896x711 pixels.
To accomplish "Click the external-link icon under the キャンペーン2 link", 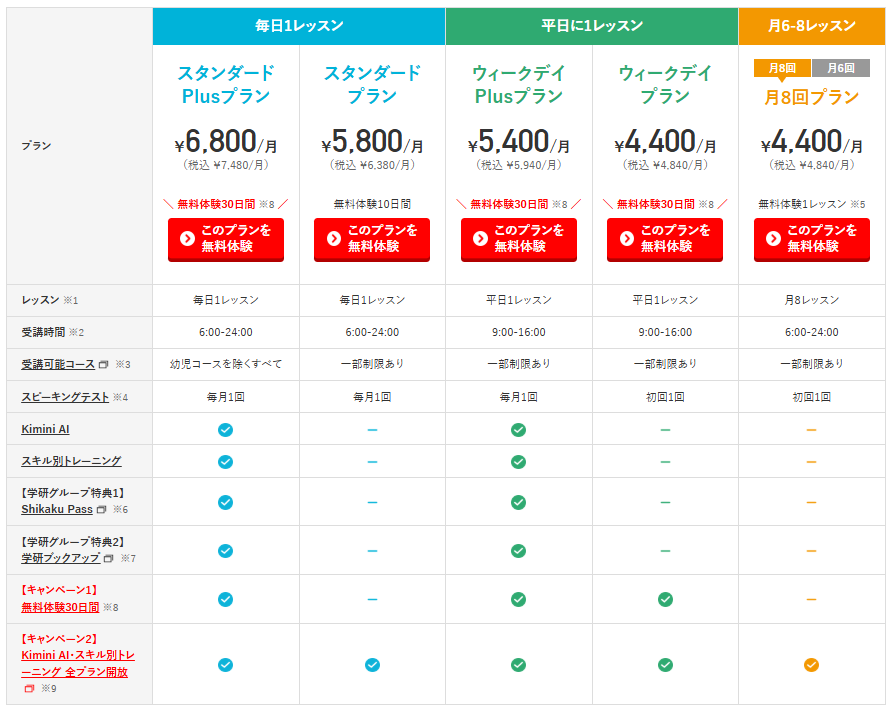I will 29,689.
